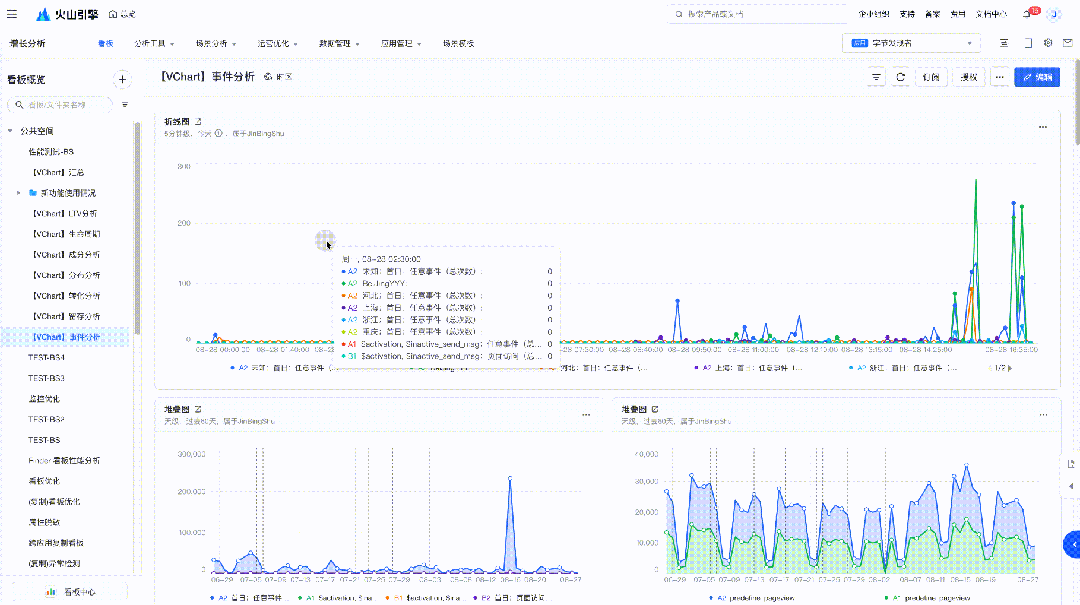Click the info icon in 折线图 subtitle
The image size is (1080, 605).
218,134
